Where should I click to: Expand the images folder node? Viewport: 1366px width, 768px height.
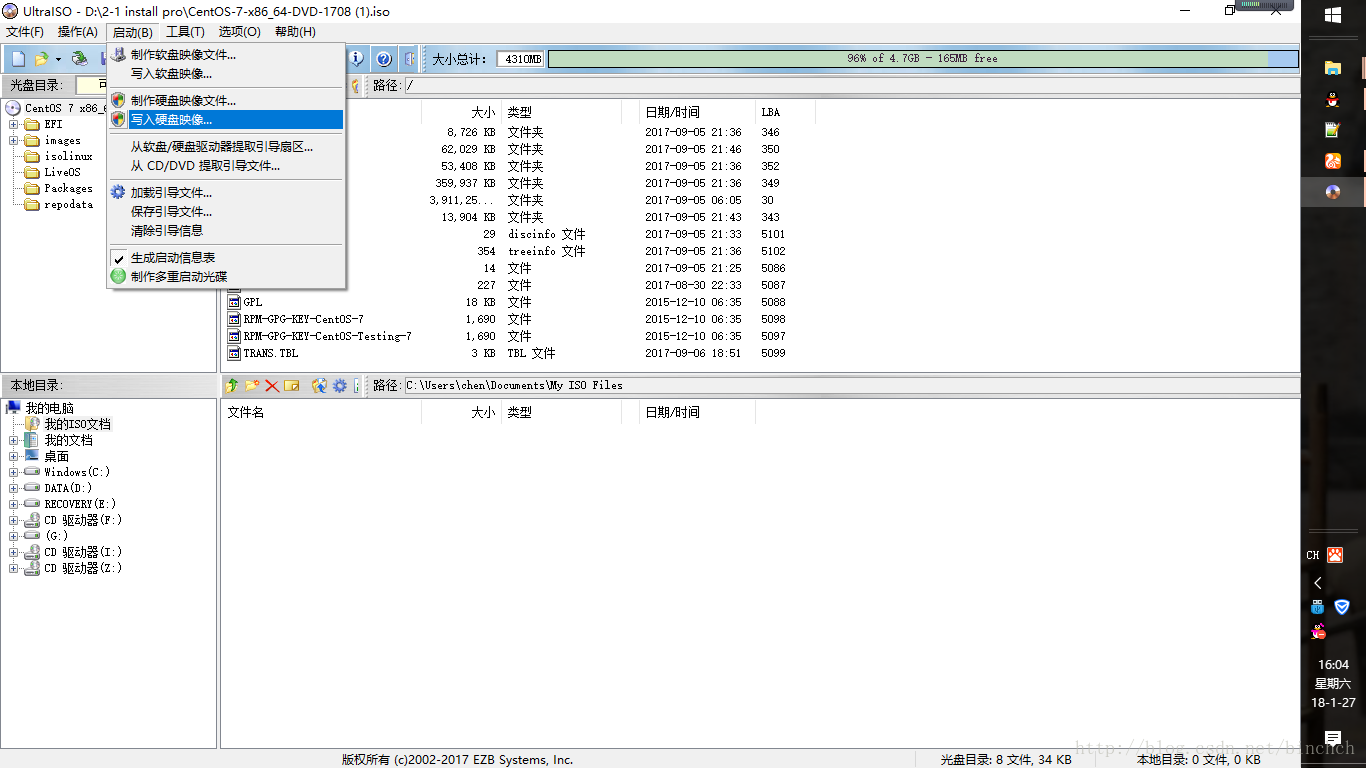[x=14, y=140]
